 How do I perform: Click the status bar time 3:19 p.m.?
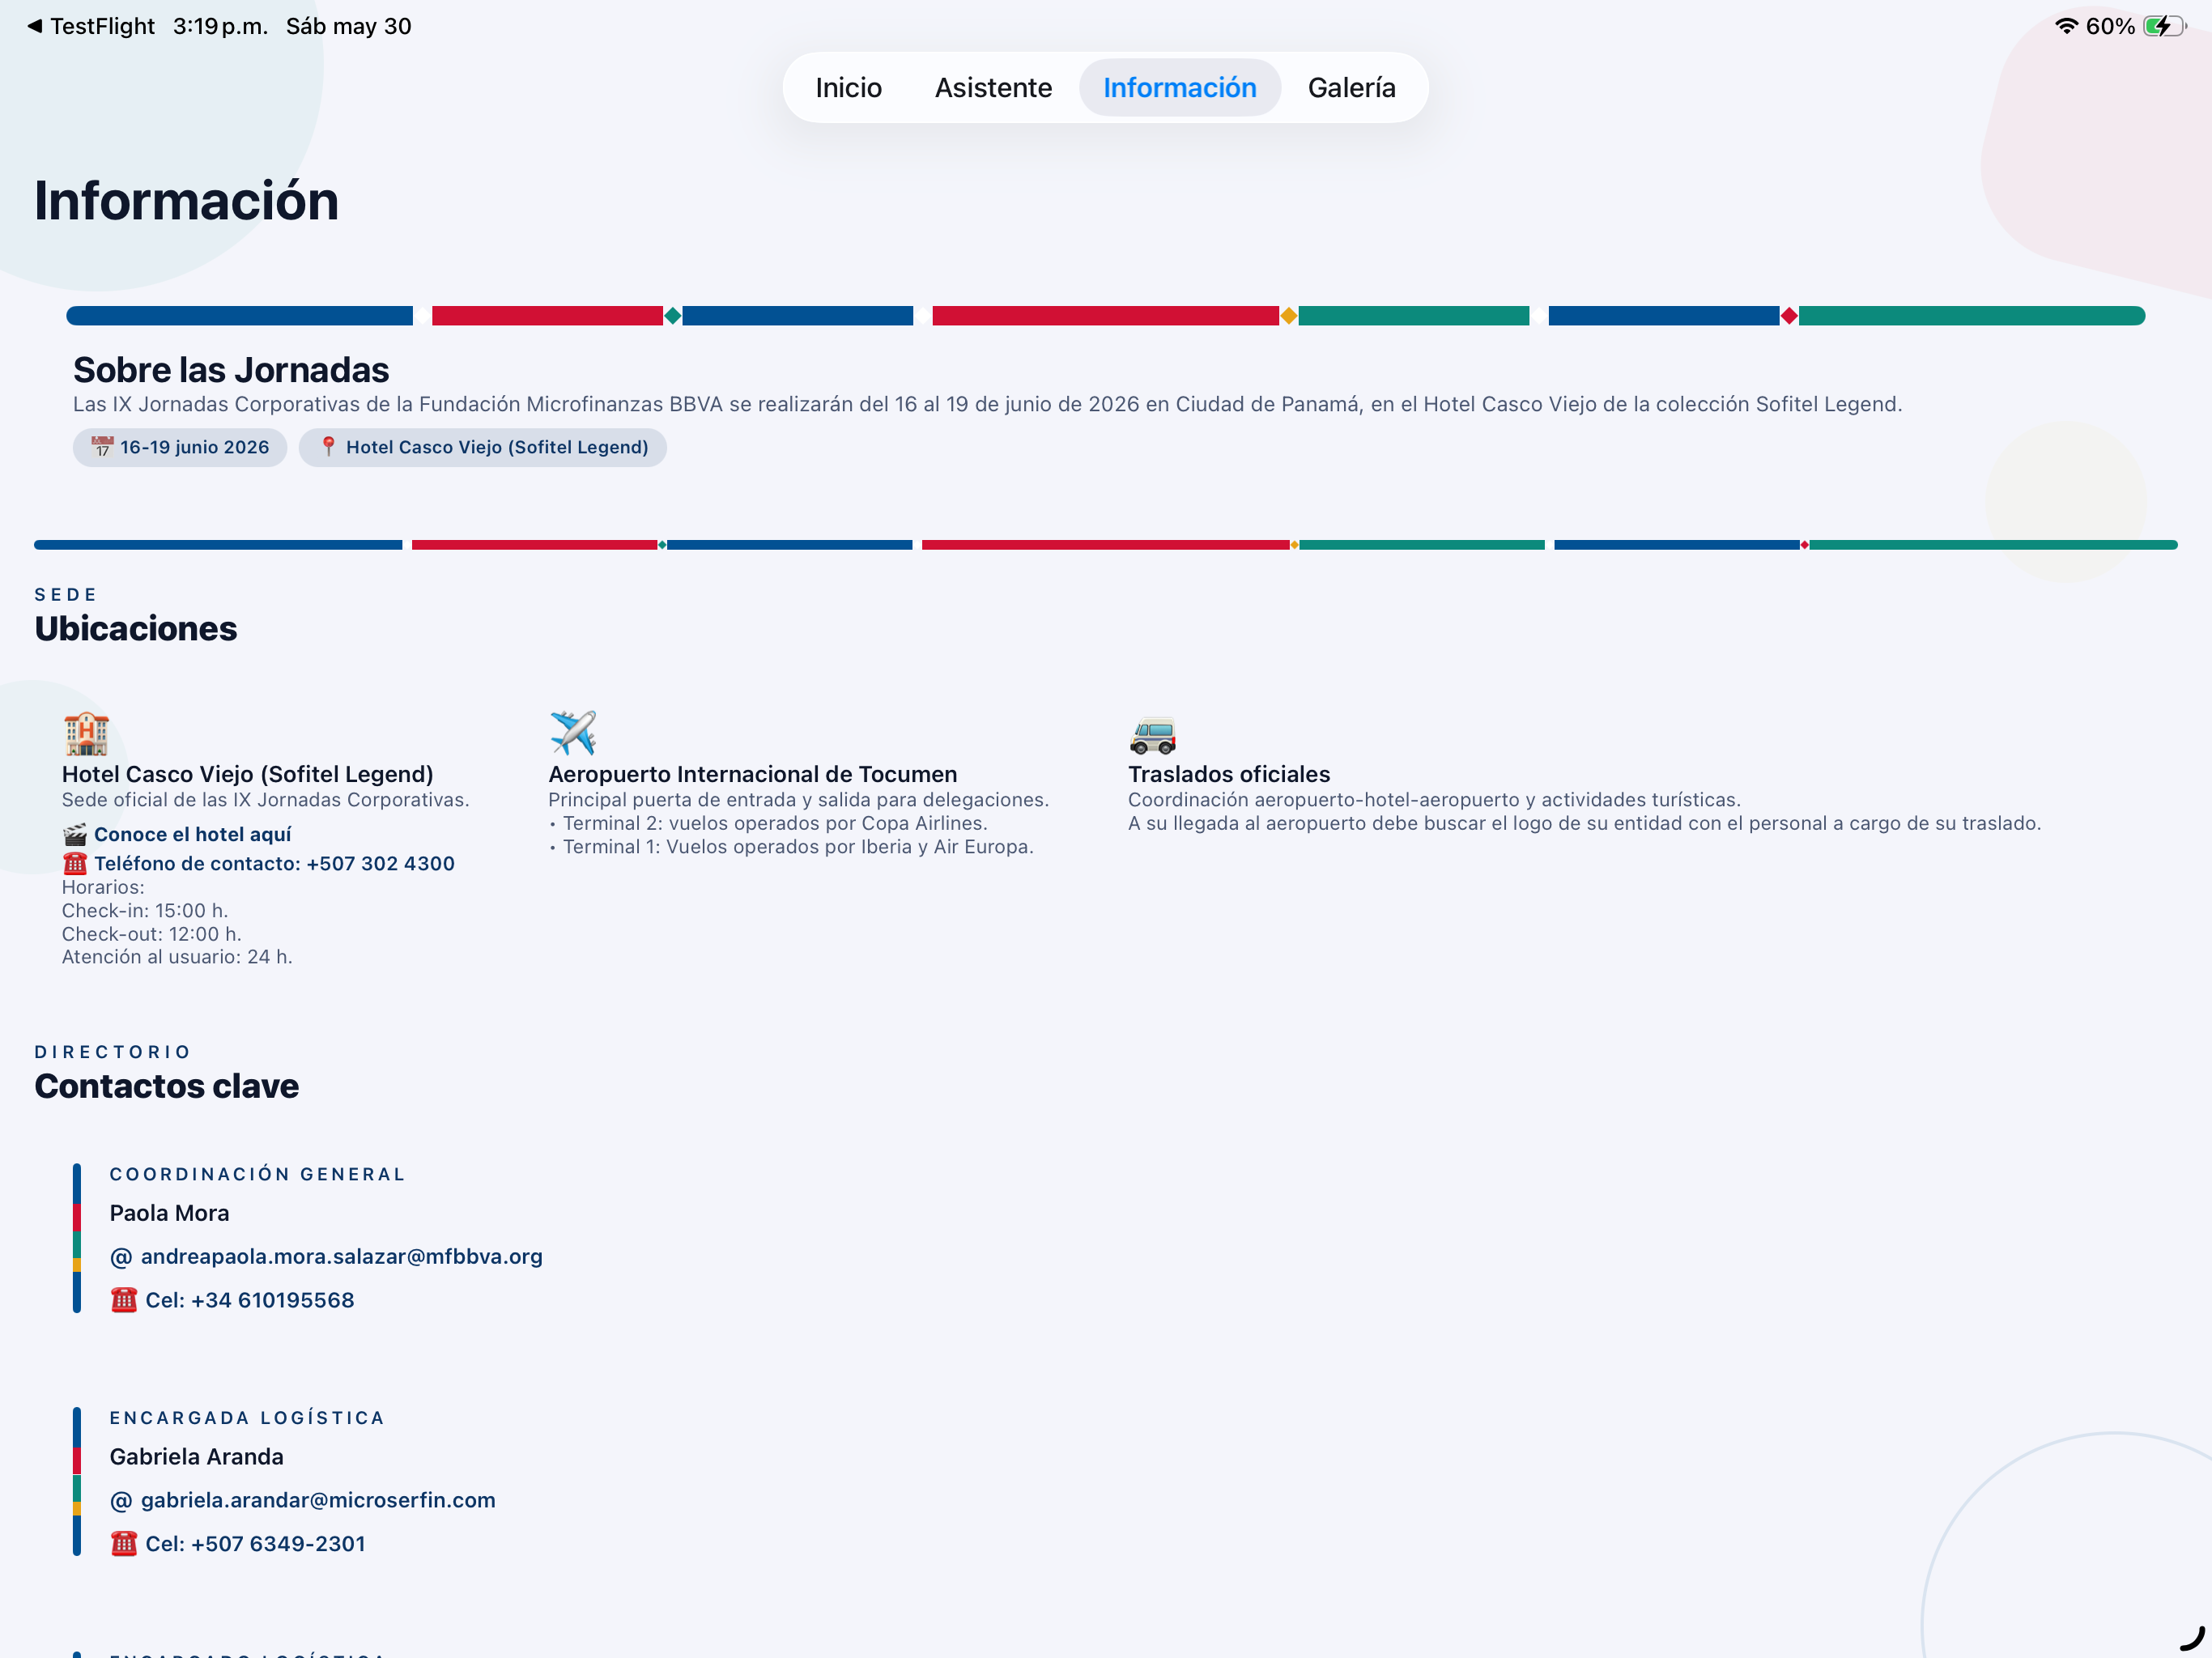point(220,26)
